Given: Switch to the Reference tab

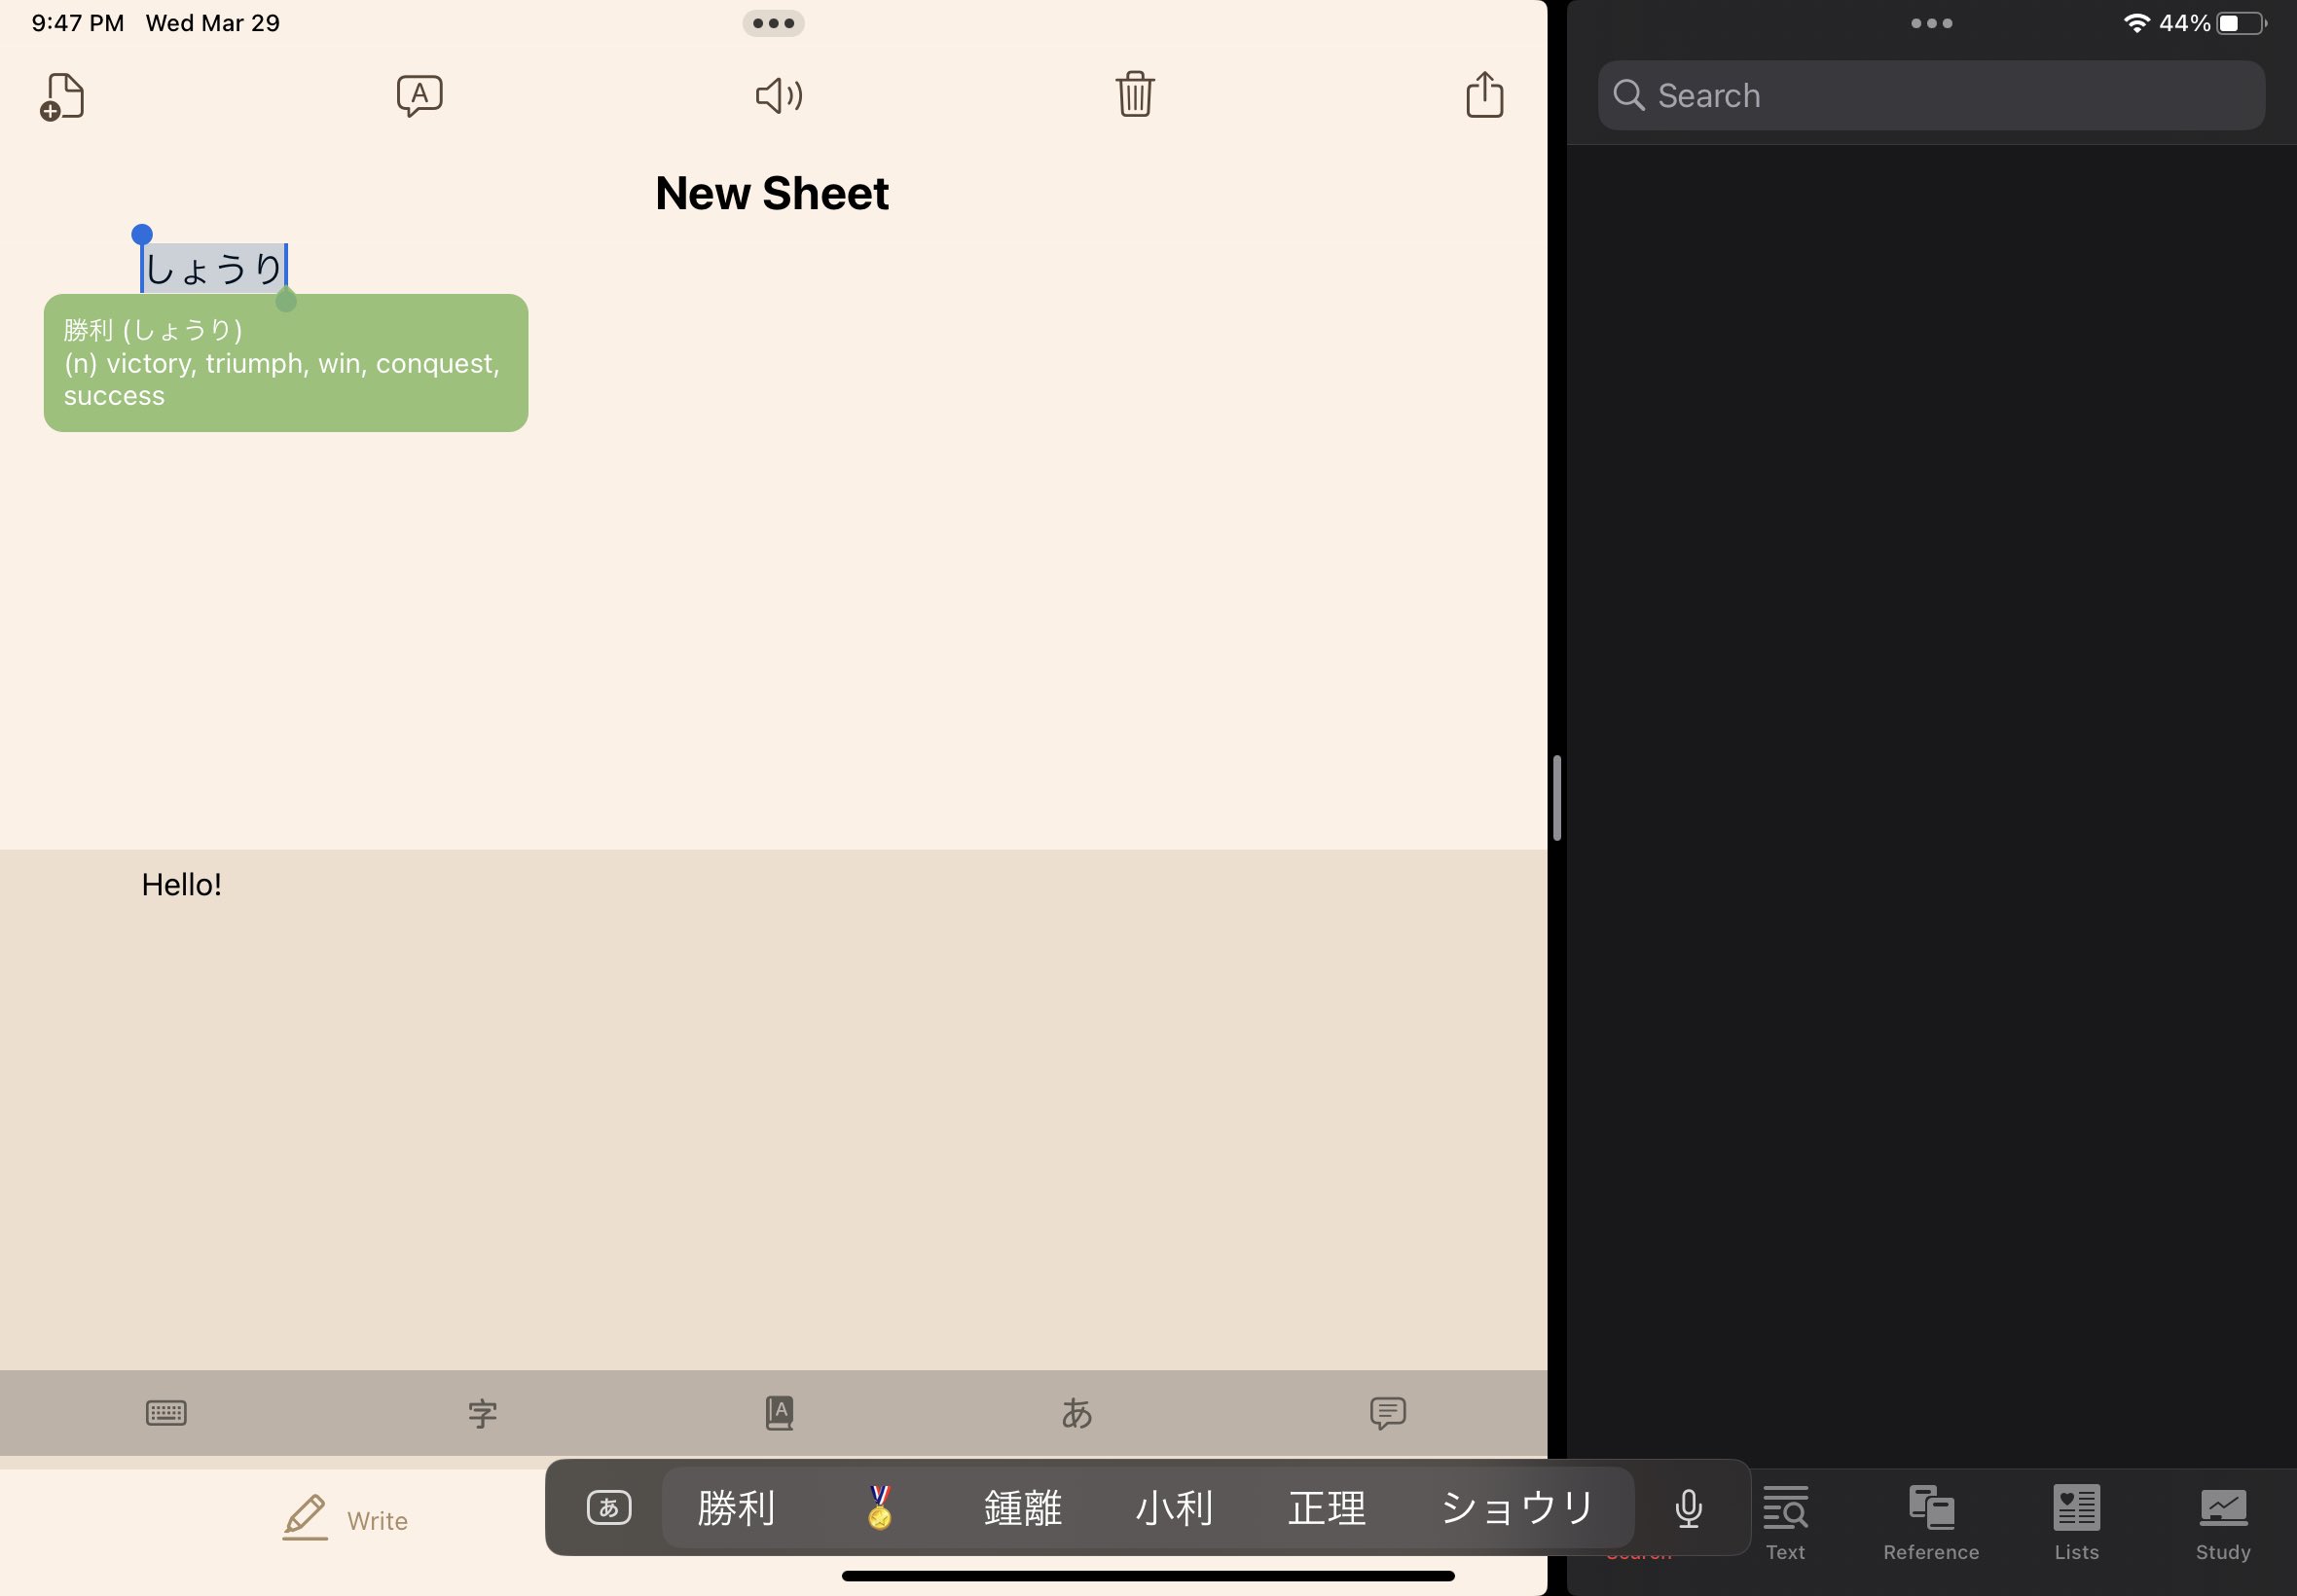Looking at the screenshot, I should (1931, 1523).
